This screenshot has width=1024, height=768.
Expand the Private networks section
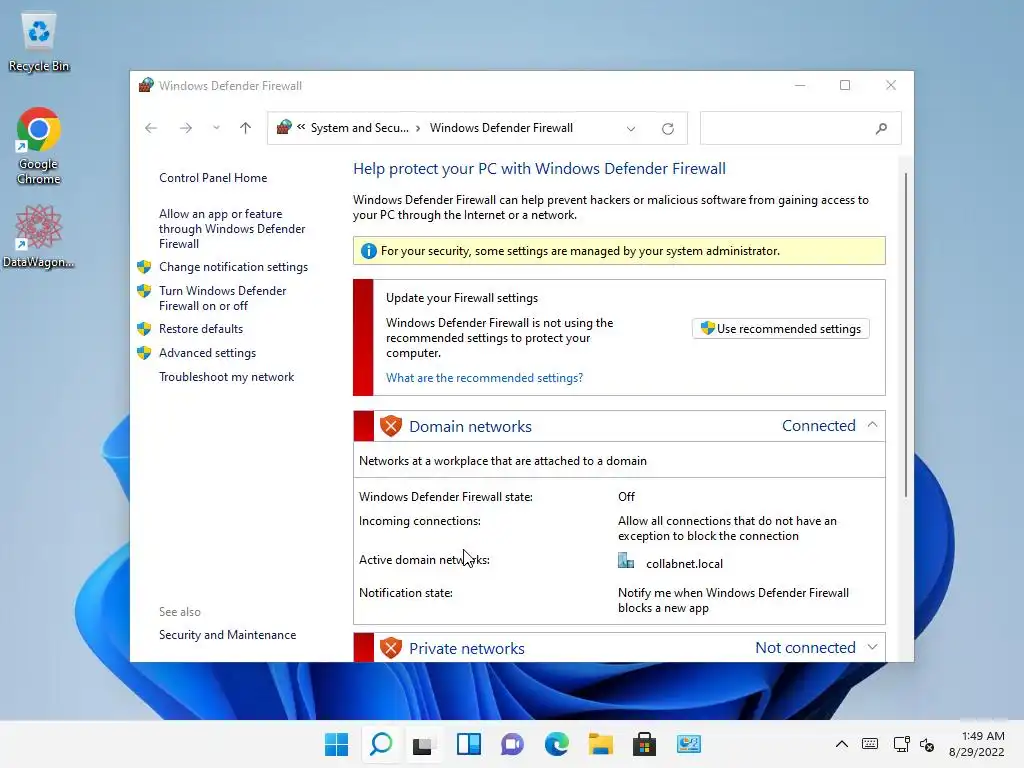pyautogui.click(x=872, y=647)
